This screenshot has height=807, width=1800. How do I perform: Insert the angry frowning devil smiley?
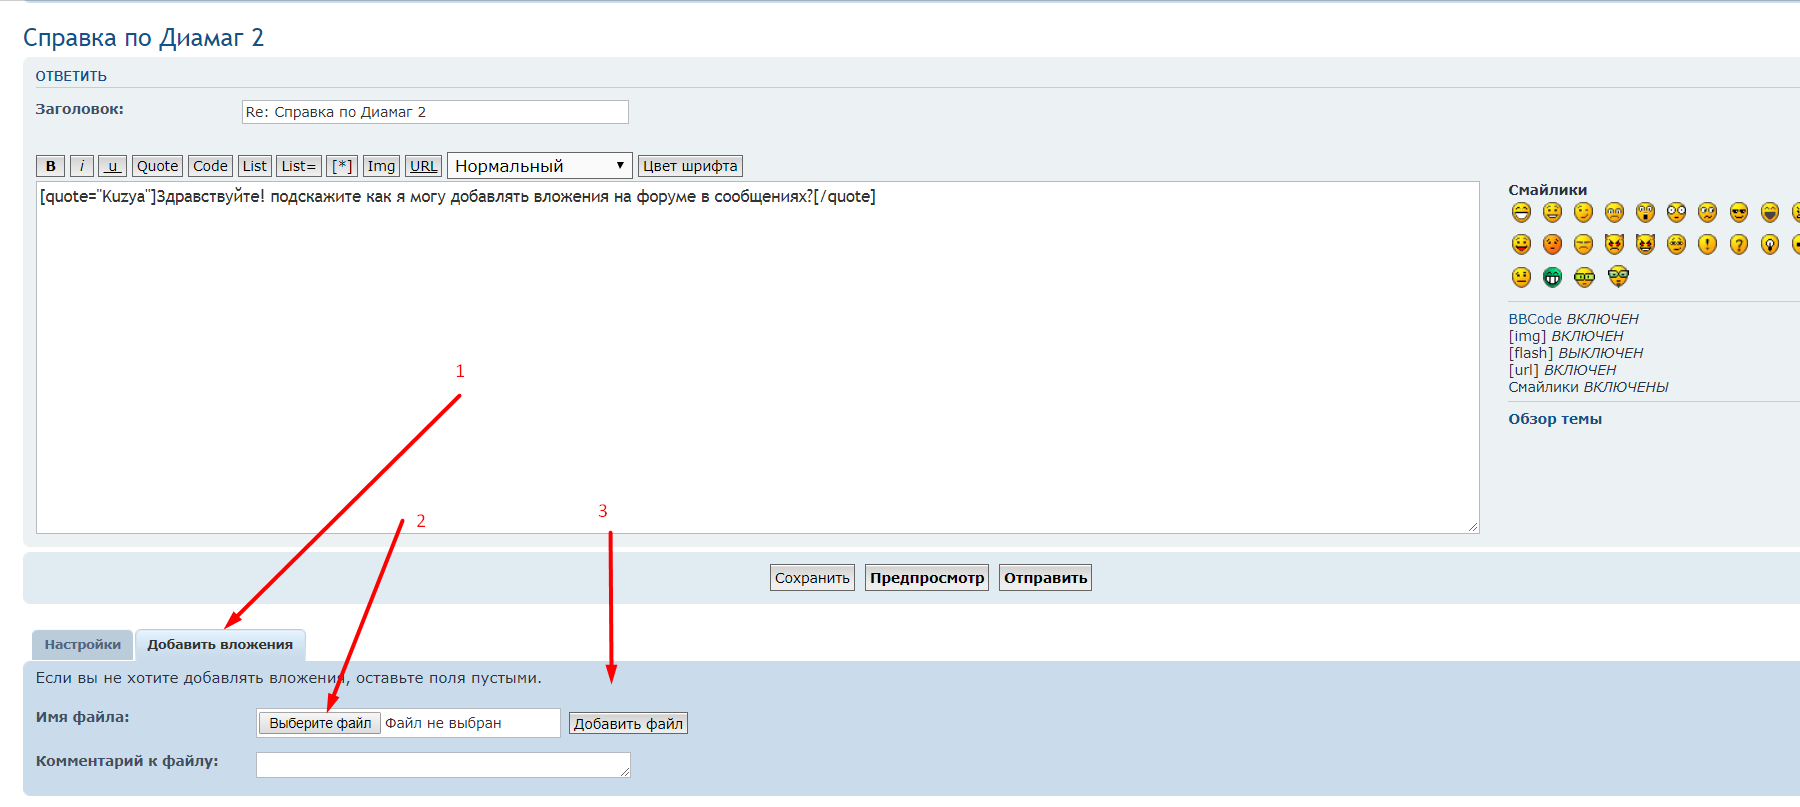[1614, 244]
